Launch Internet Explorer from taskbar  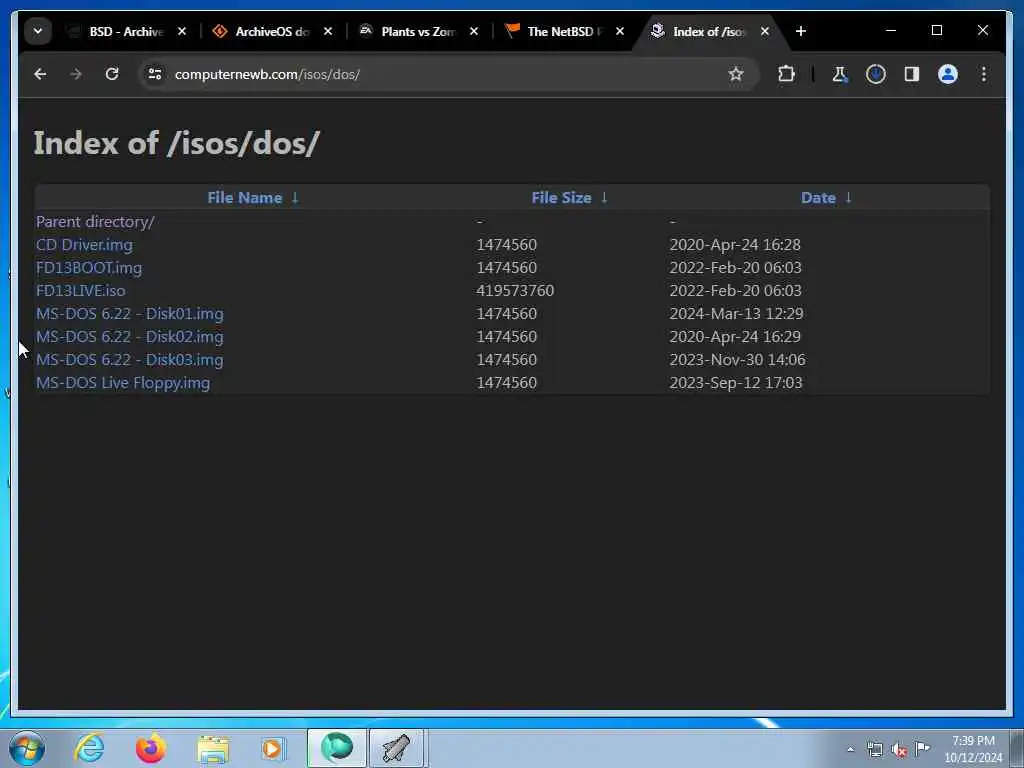[x=89, y=748]
